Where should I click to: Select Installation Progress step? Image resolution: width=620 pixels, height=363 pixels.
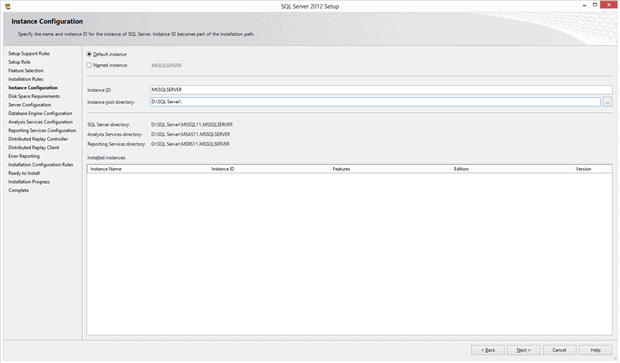pyautogui.click(x=29, y=182)
